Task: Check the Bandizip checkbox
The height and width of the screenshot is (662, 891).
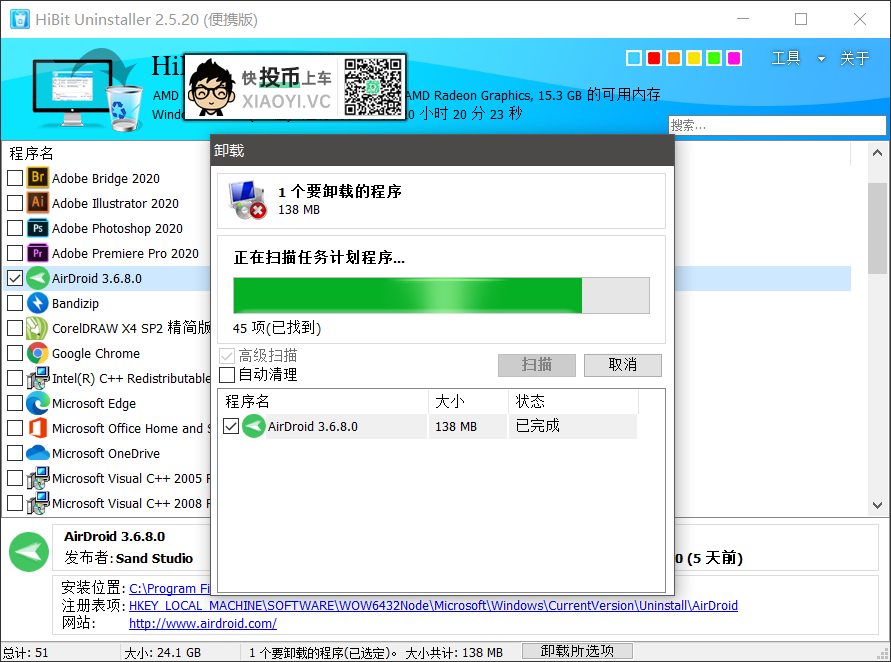Action: [x=15, y=303]
